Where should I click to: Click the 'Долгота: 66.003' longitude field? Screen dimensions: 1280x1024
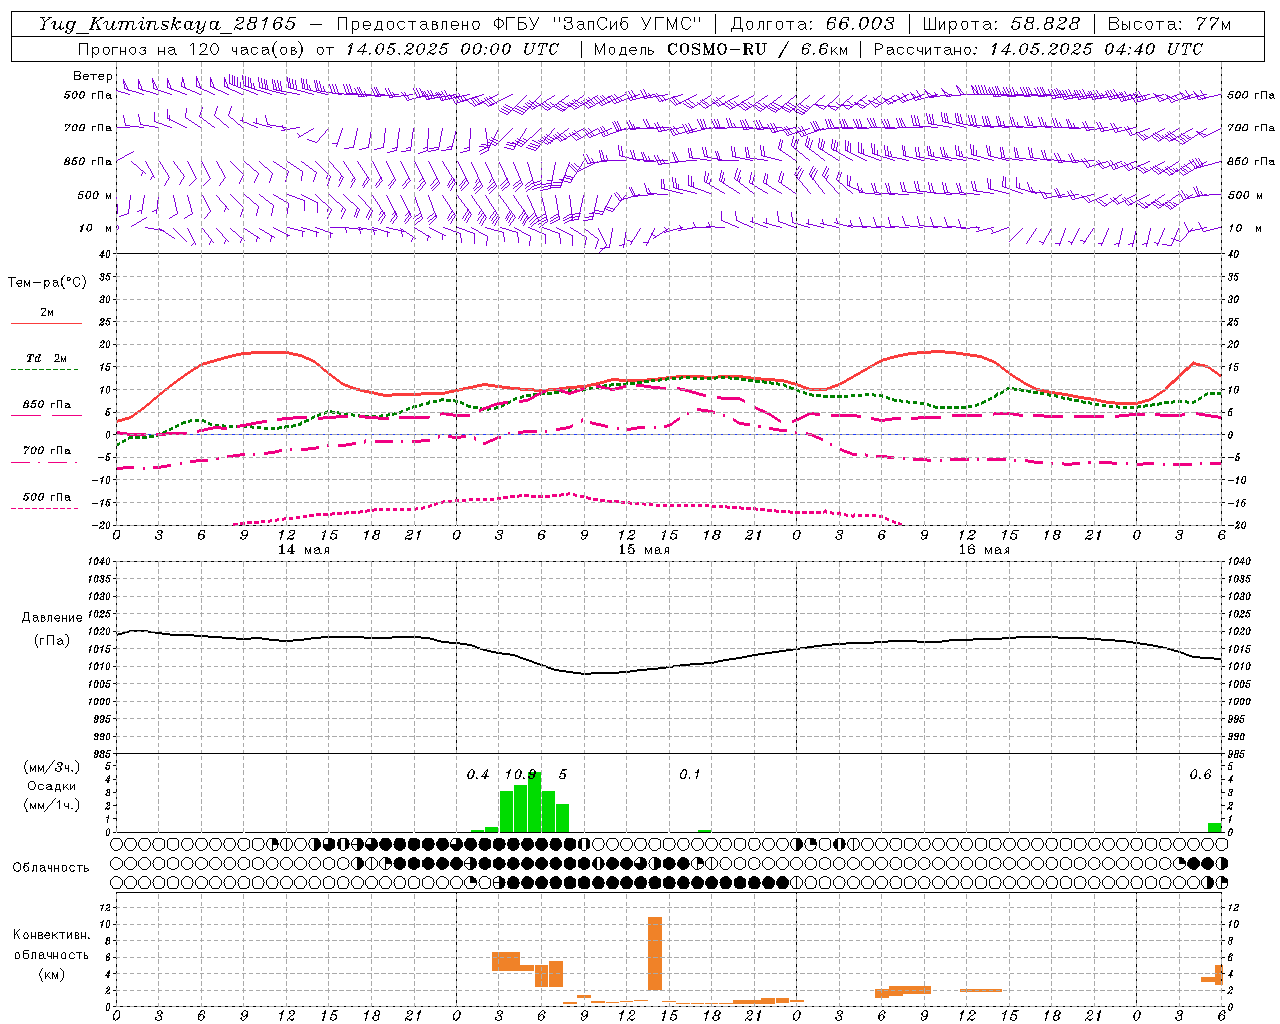tap(812, 24)
